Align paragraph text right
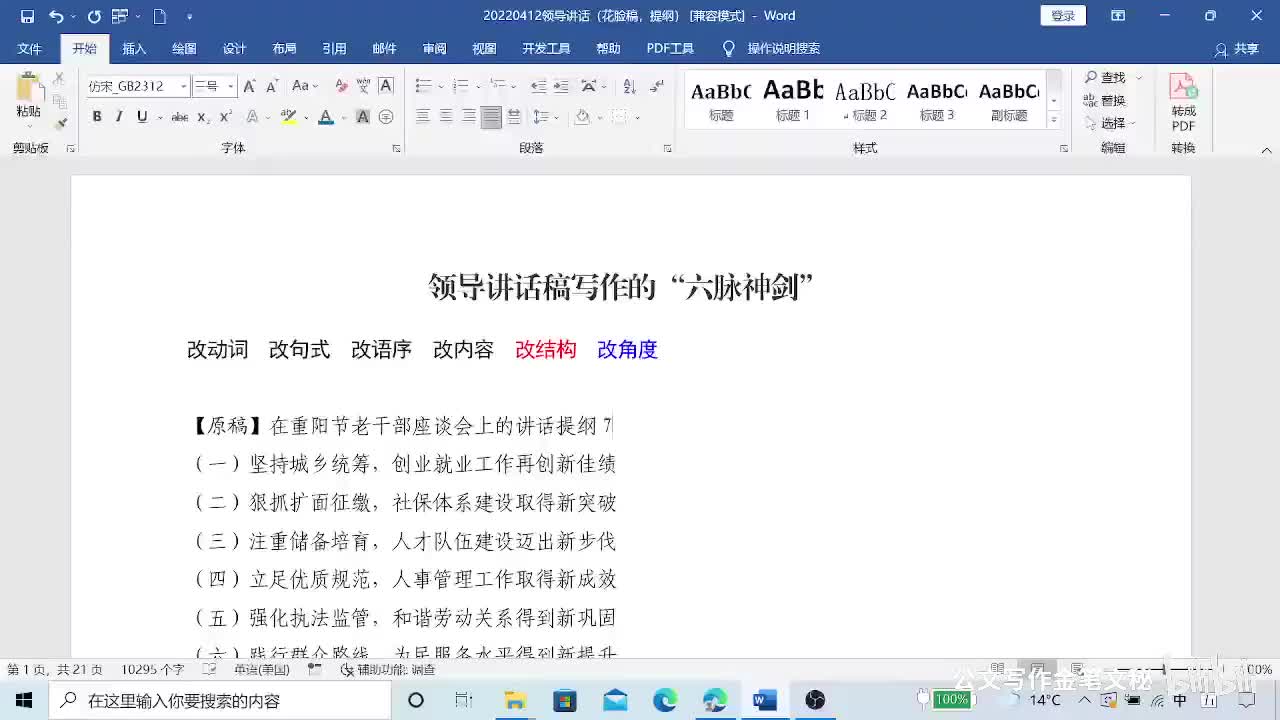The image size is (1280, 720). click(469, 117)
